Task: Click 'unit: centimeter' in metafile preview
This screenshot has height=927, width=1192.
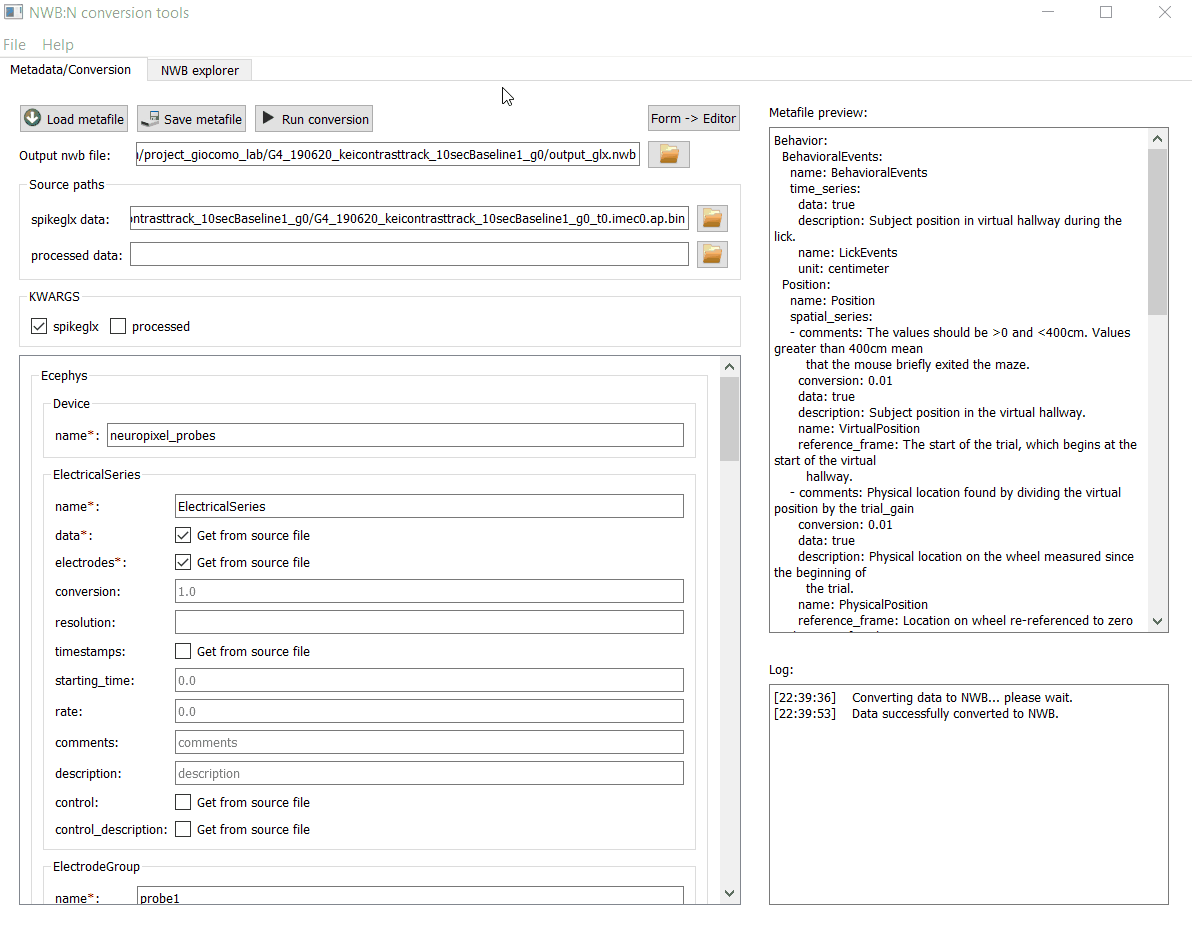Action: [843, 268]
